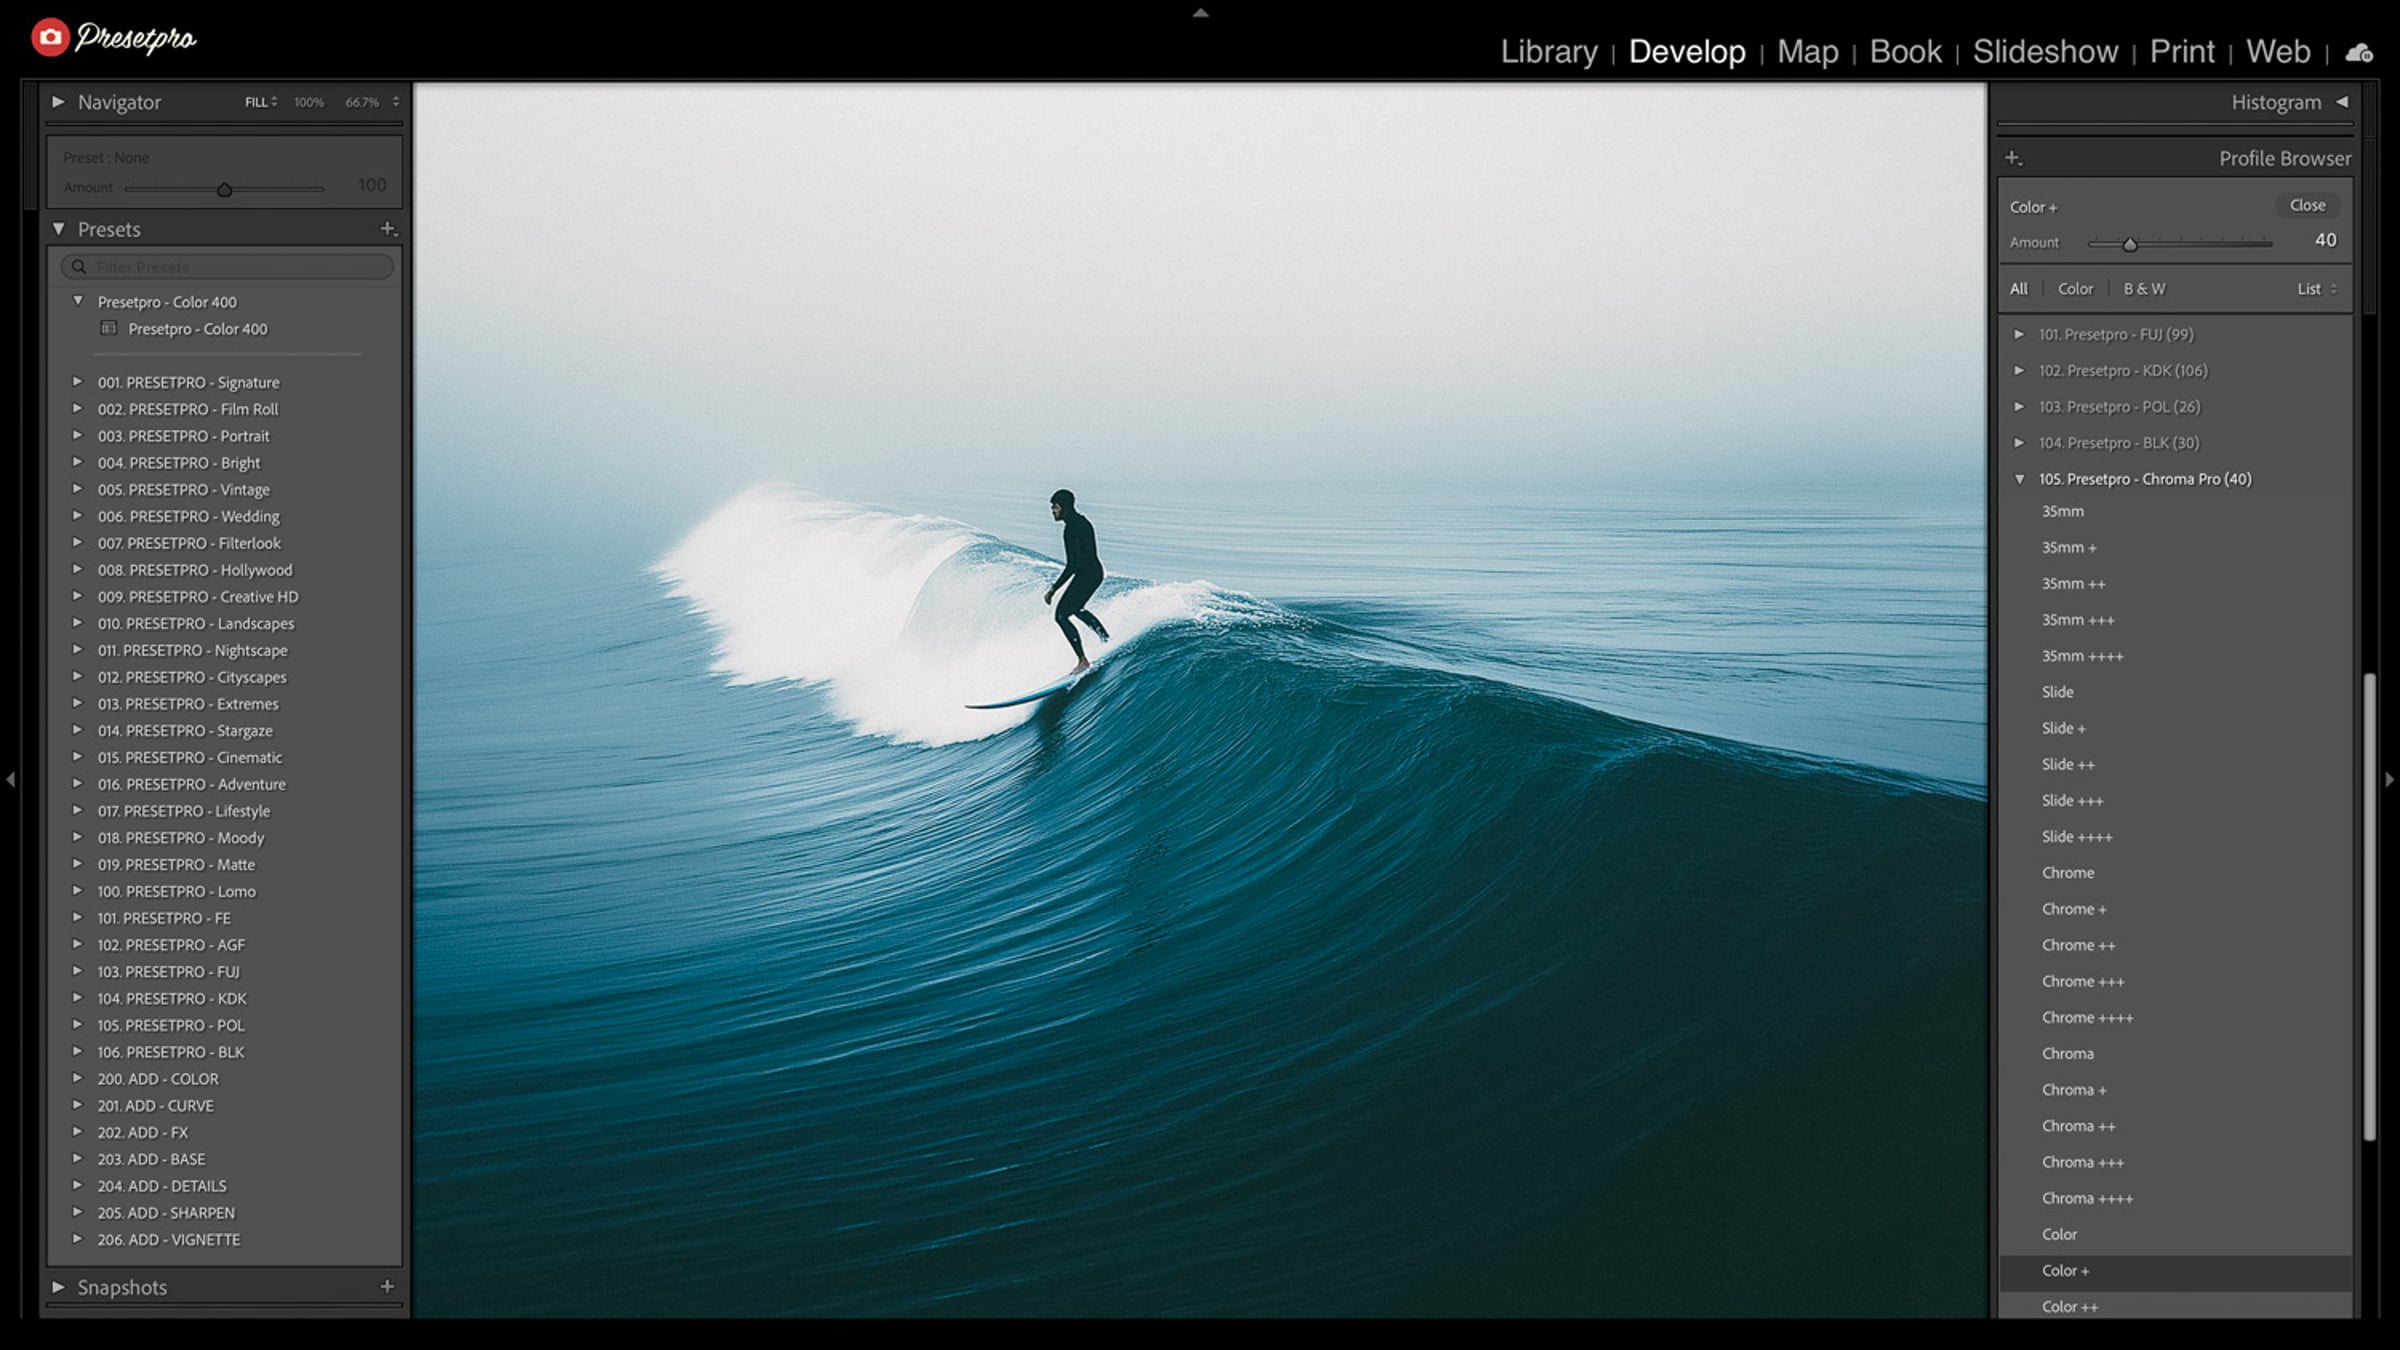The width and height of the screenshot is (2400, 1350).
Task: Collapse the Presets panel
Action: tap(58, 229)
